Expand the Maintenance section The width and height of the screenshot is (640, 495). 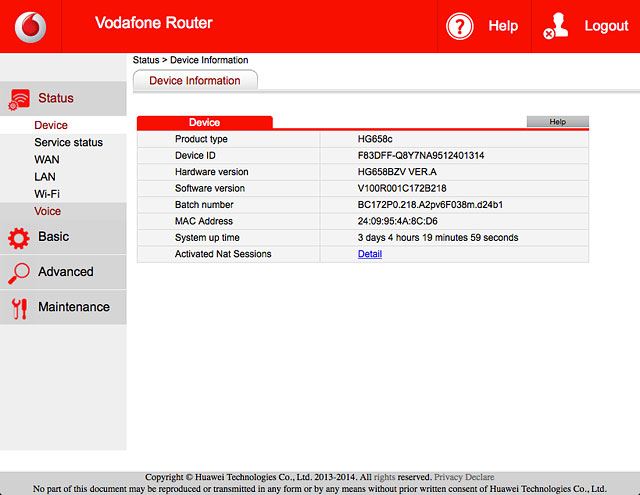[63, 307]
